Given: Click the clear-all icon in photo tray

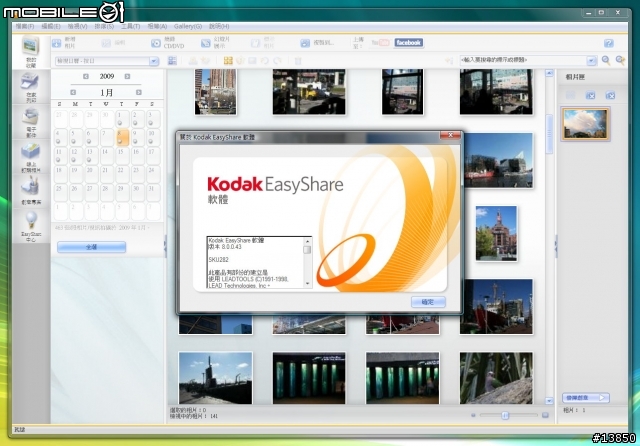Looking at the screenshot, I should [x=610, y=95].
